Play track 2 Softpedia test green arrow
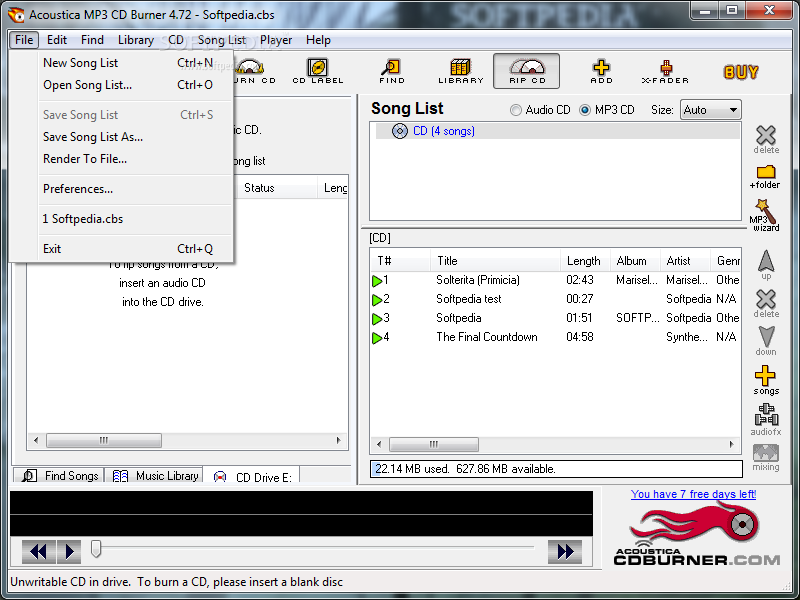 tap(377, 299)
